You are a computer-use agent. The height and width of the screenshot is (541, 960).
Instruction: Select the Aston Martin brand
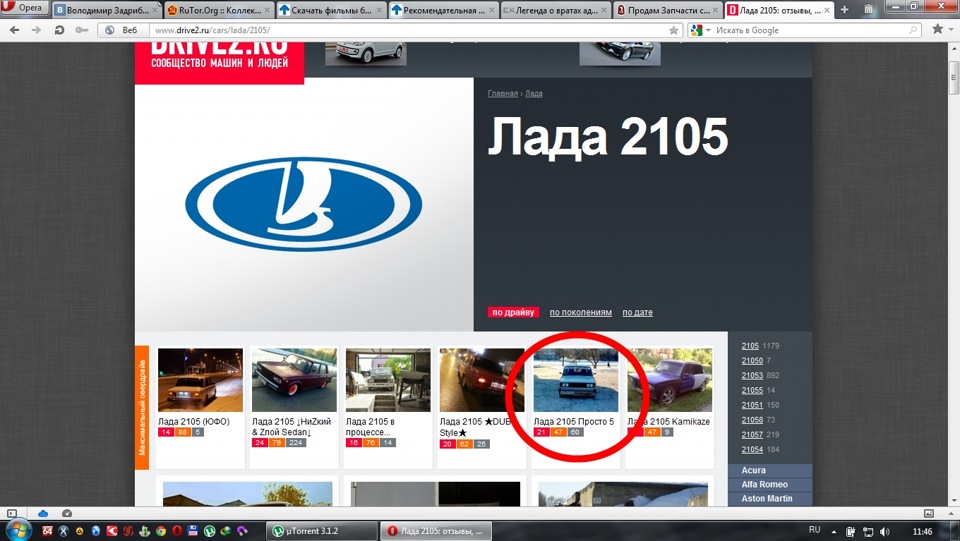pyautogui.click(x=770, y=498)
